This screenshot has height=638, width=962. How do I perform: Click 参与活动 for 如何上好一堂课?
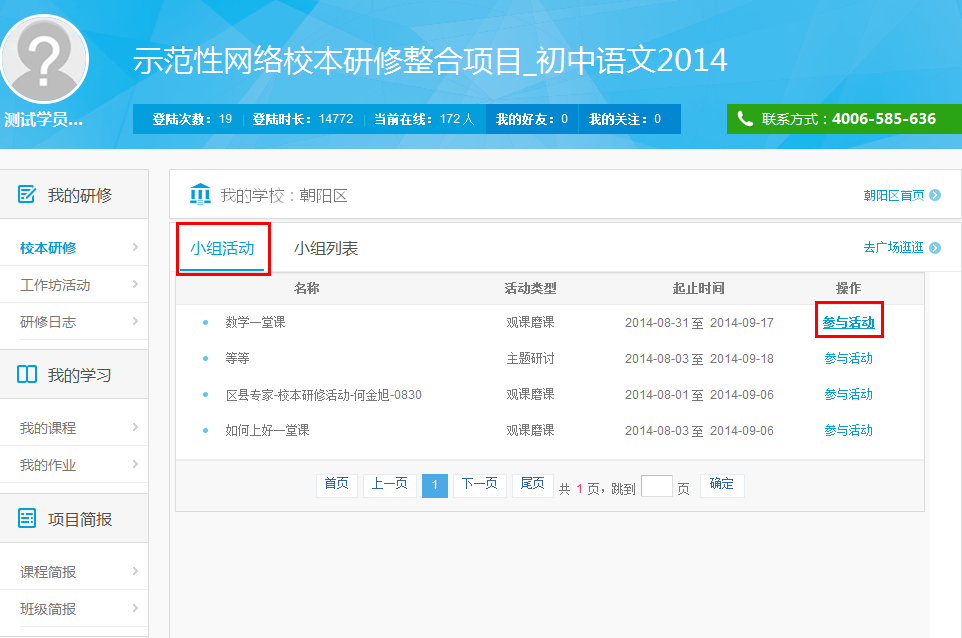click(848, 430)
